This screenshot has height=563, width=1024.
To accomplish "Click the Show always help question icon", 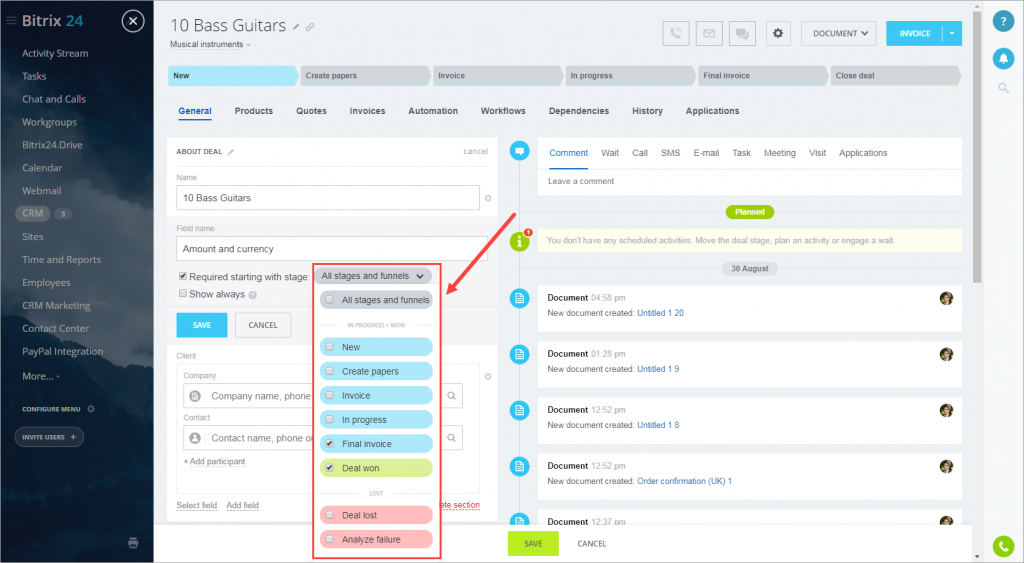I will coord(253,295).
